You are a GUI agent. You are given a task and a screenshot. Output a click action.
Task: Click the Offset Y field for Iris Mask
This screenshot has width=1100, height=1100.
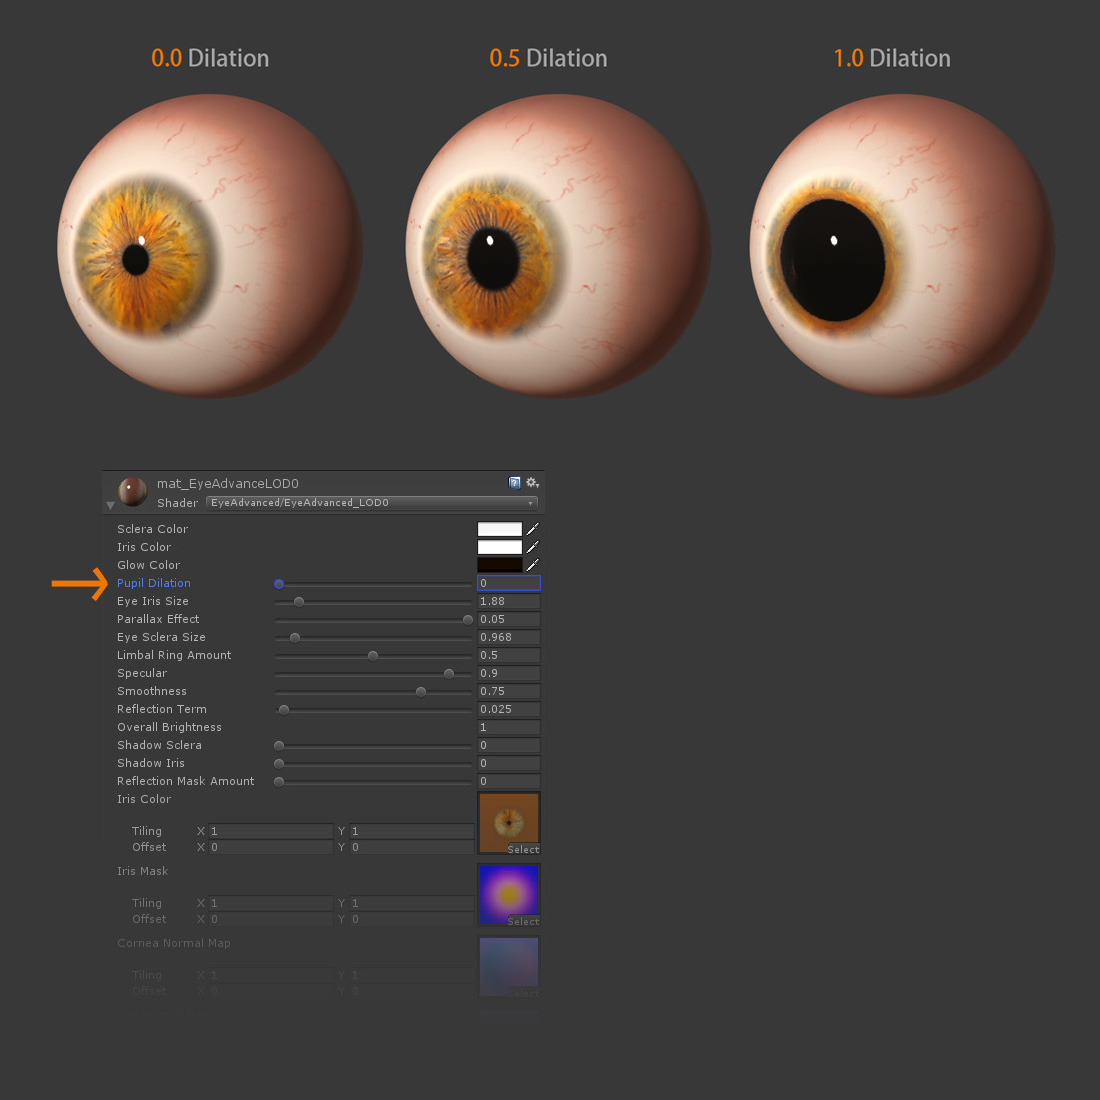tap(410, 919)
